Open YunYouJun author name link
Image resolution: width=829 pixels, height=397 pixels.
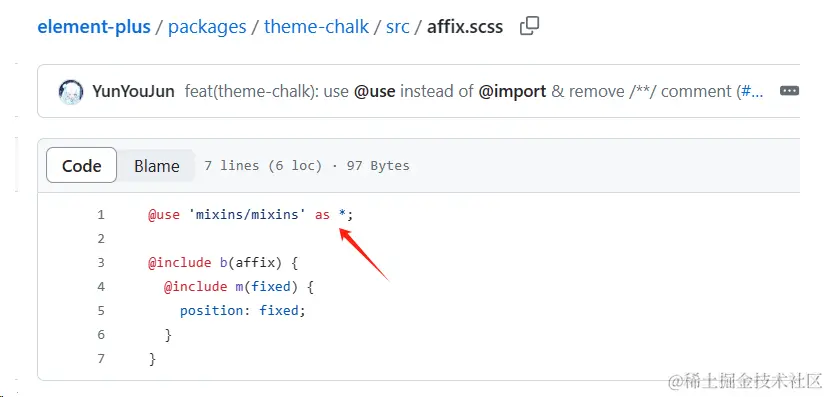coord(133,91)
